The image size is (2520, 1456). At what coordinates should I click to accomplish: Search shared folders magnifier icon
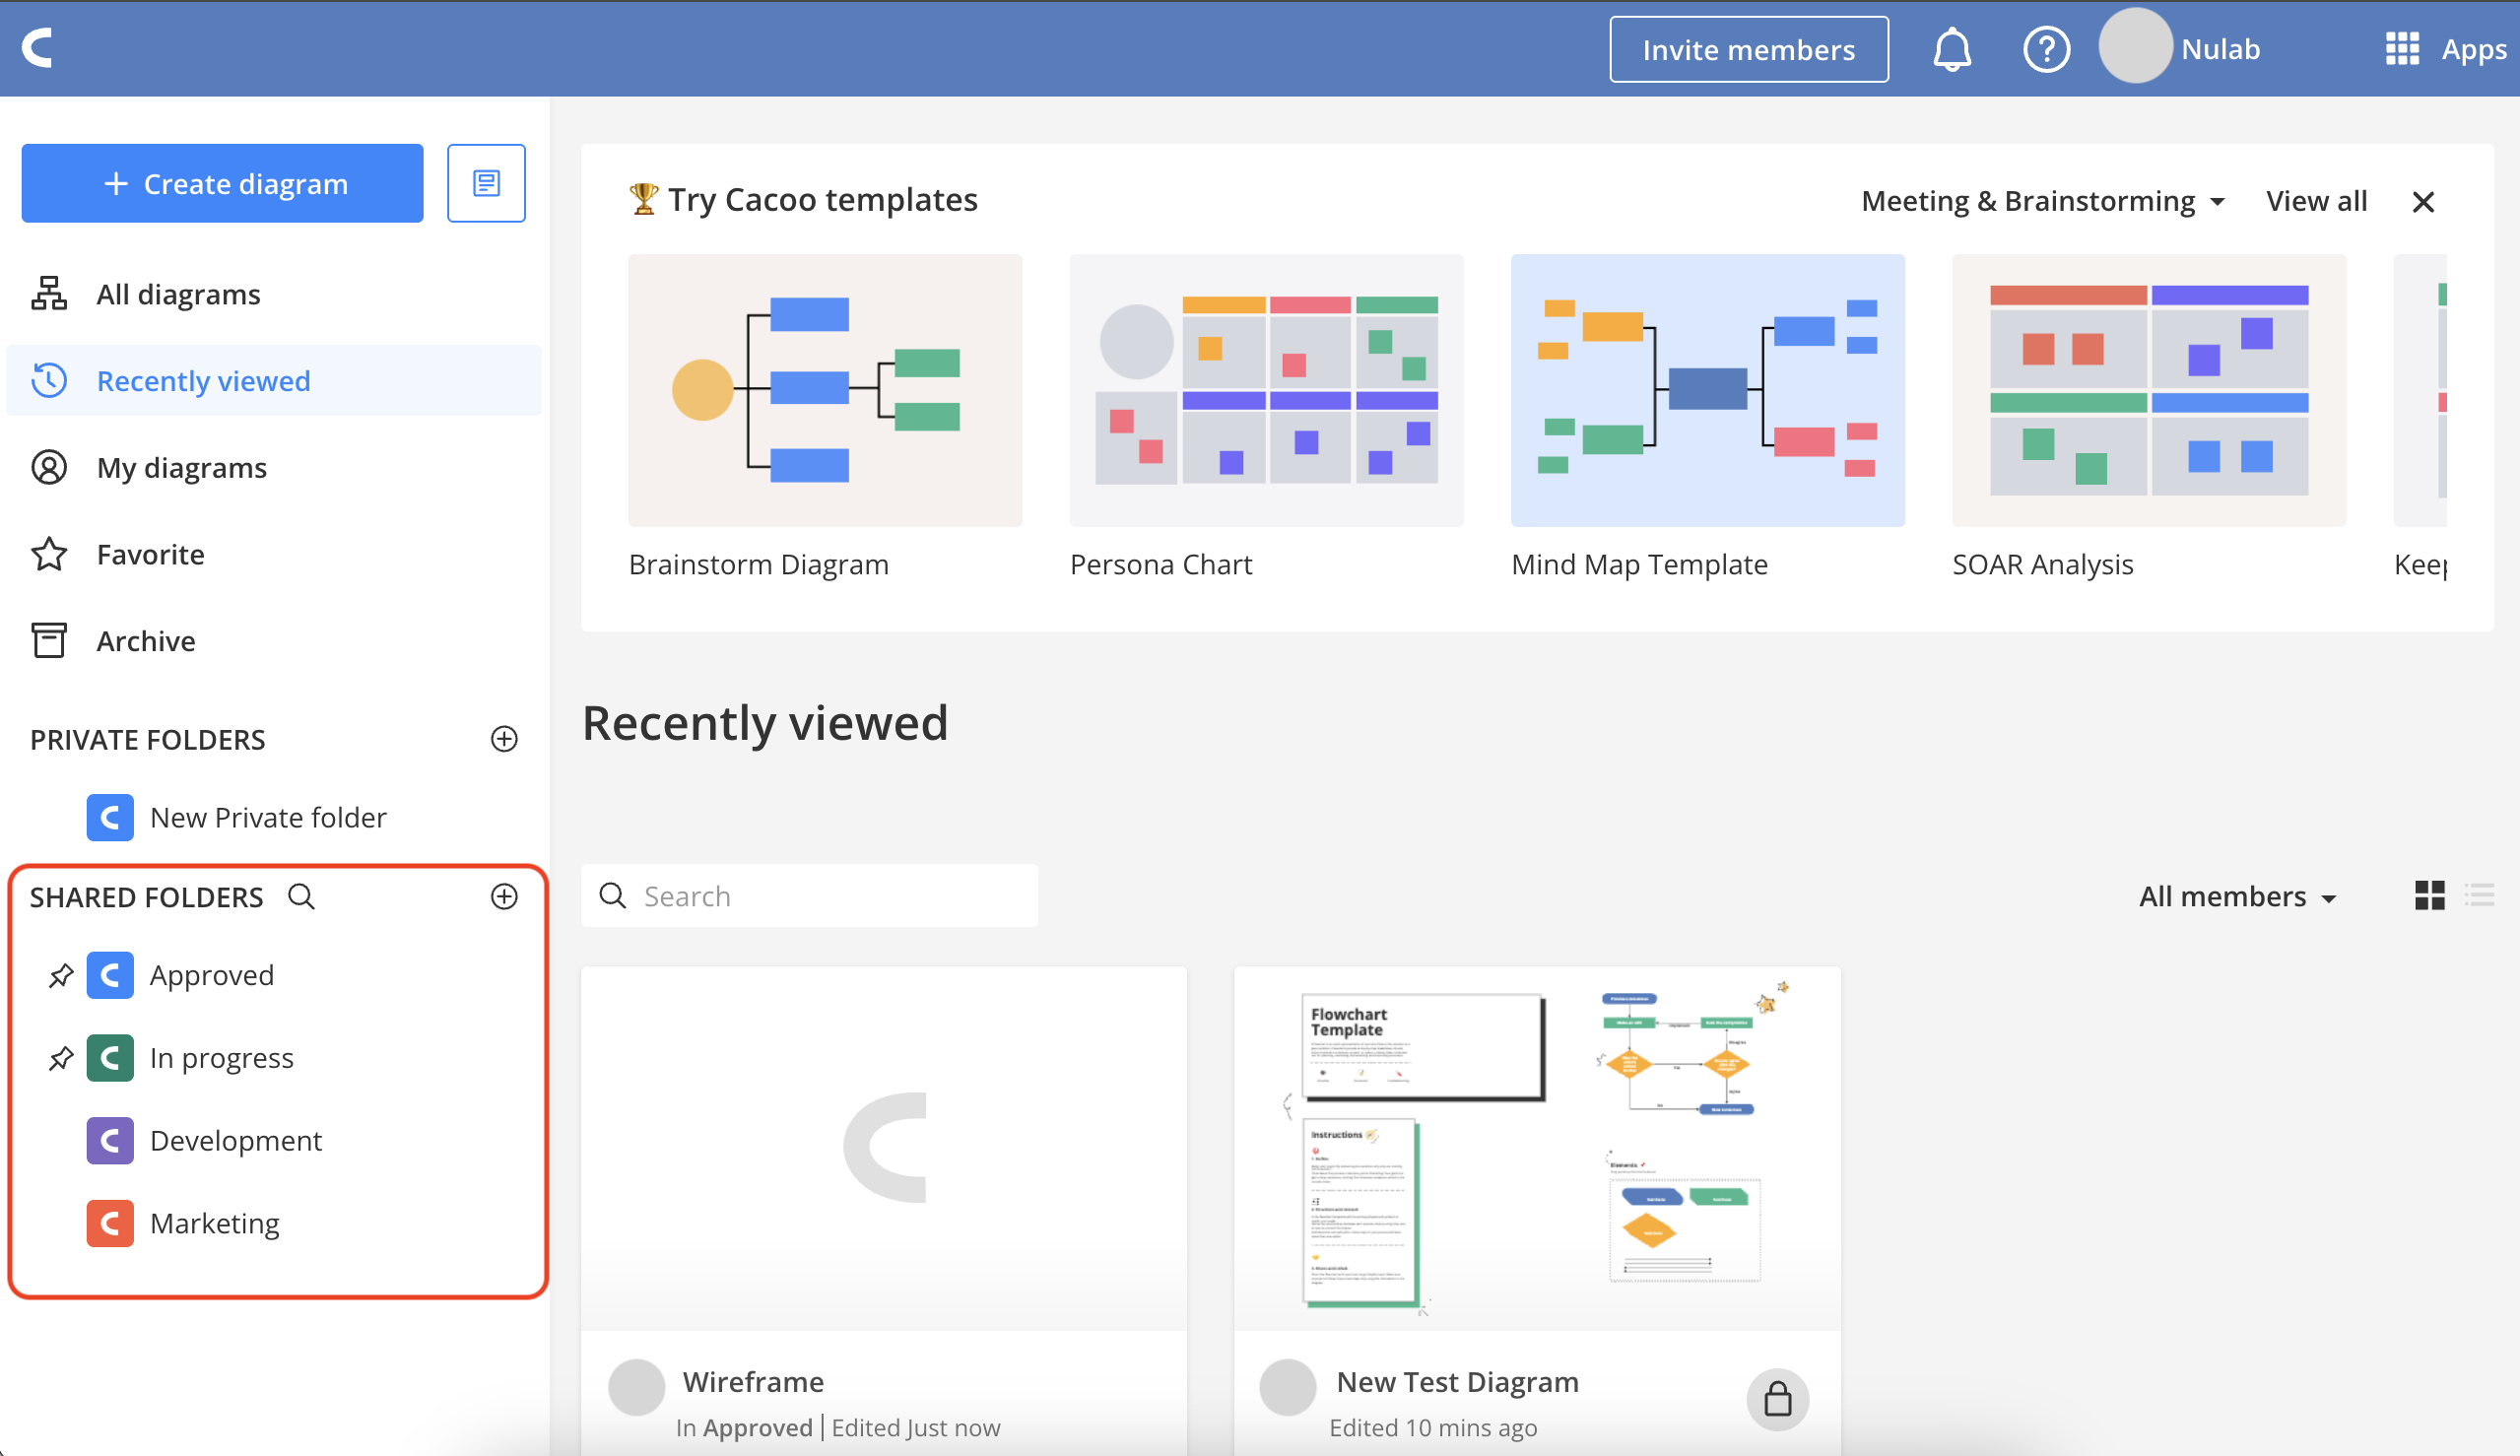[x=301, y=896]
